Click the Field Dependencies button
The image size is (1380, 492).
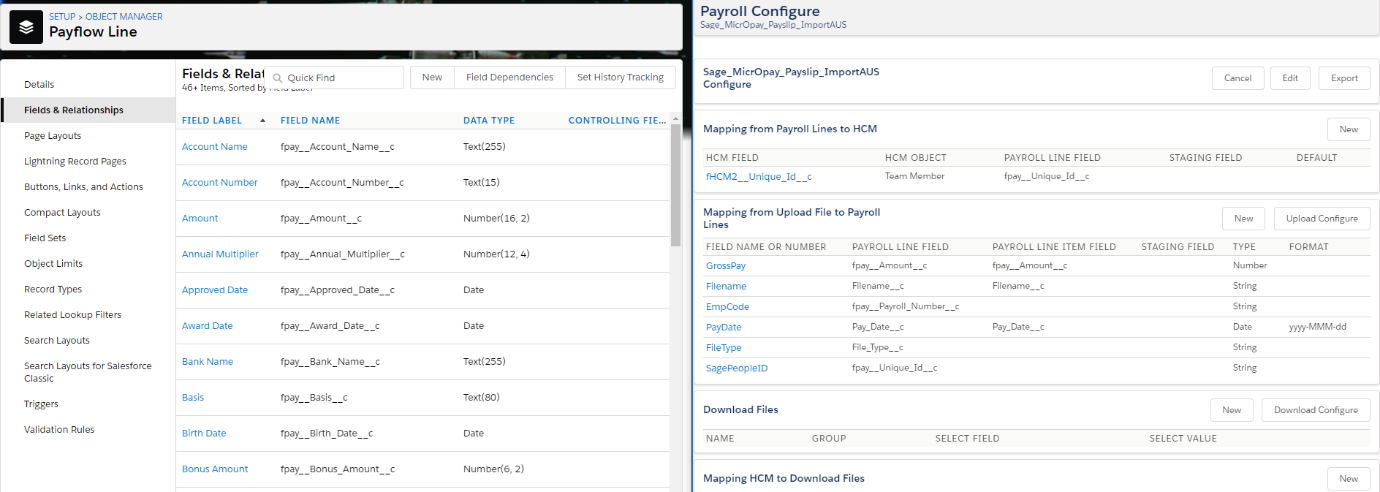[509, 77]
